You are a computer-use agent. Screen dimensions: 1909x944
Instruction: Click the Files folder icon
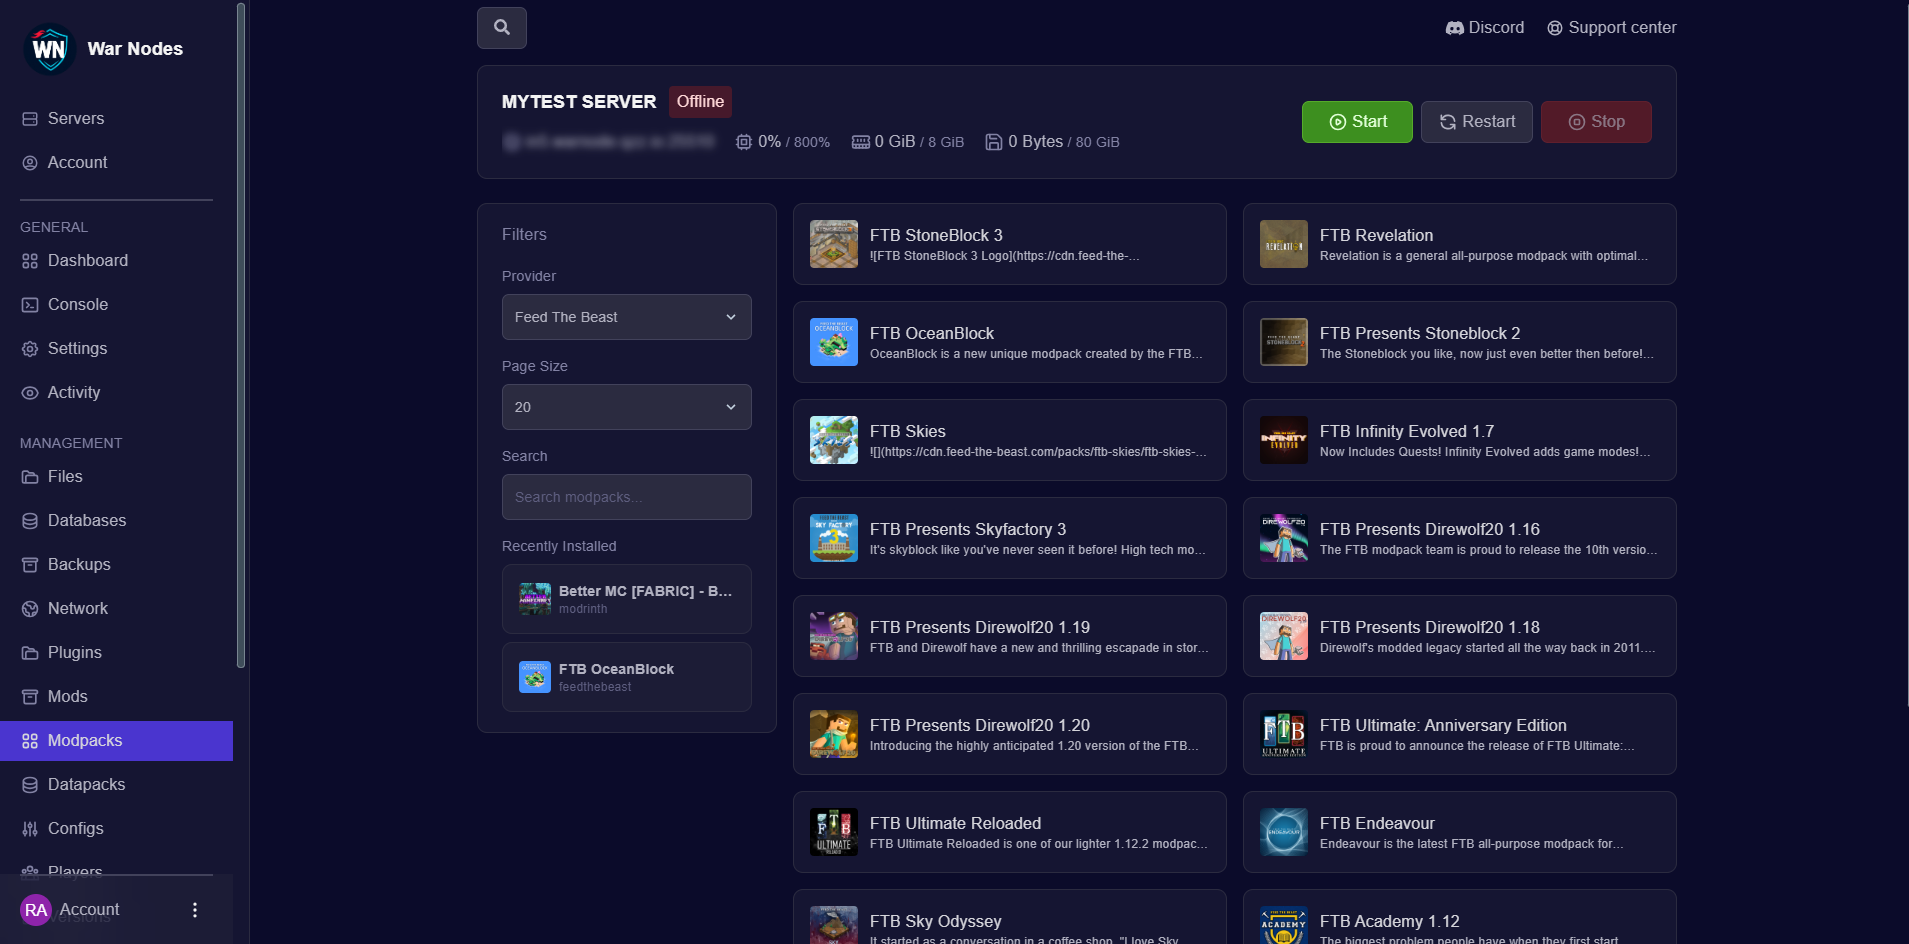pos(30,477)
